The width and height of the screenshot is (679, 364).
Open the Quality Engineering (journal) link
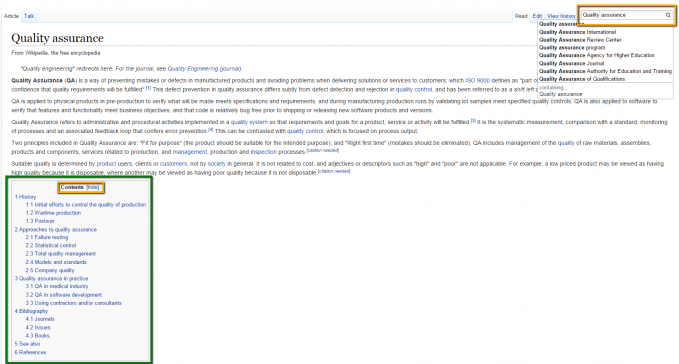(204, 68)
